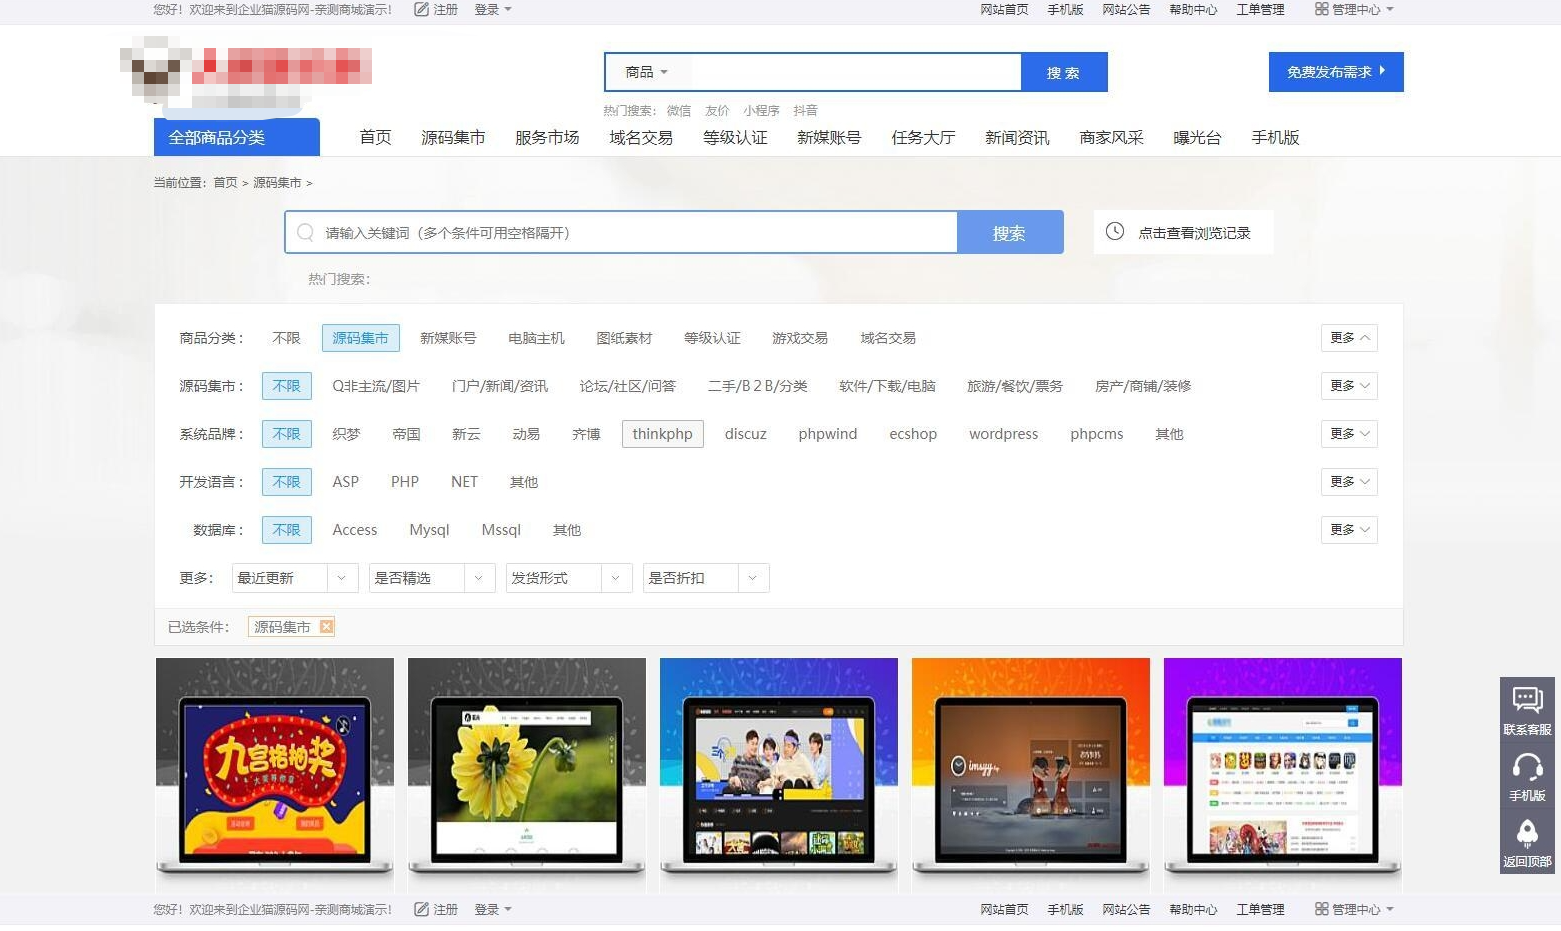Open the 商品 search type dropdown
Screen dimensions: 1561x931
[x=646, y=72]
